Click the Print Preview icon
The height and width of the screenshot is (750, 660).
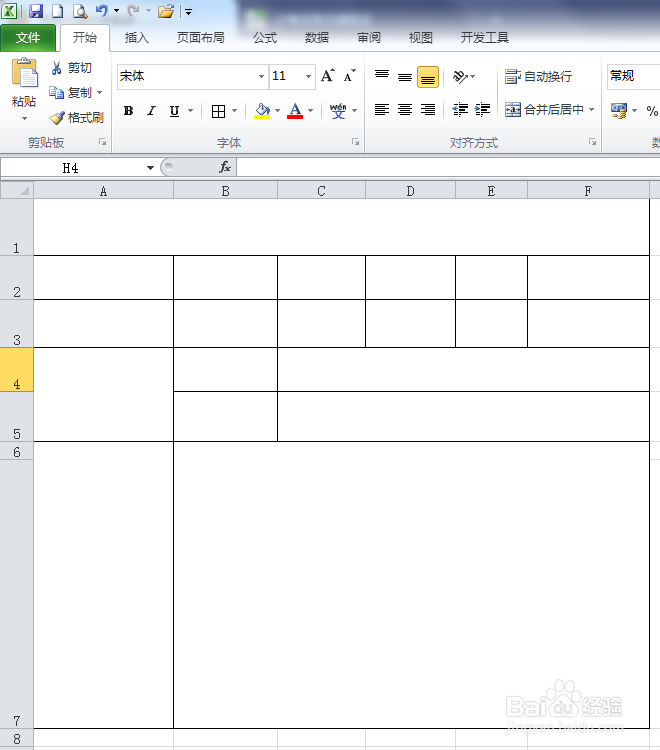[x=80, y=11]
